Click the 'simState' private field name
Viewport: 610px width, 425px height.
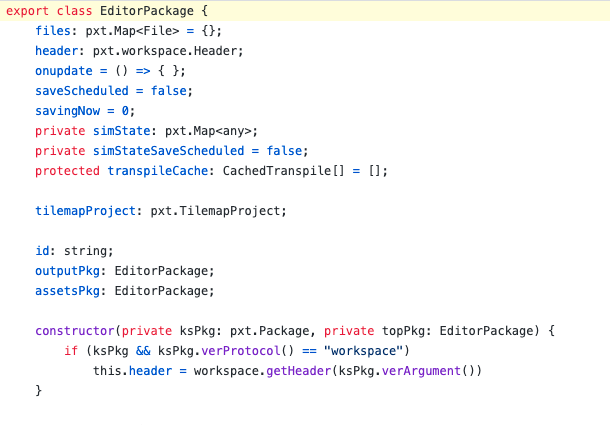[121, 131]
